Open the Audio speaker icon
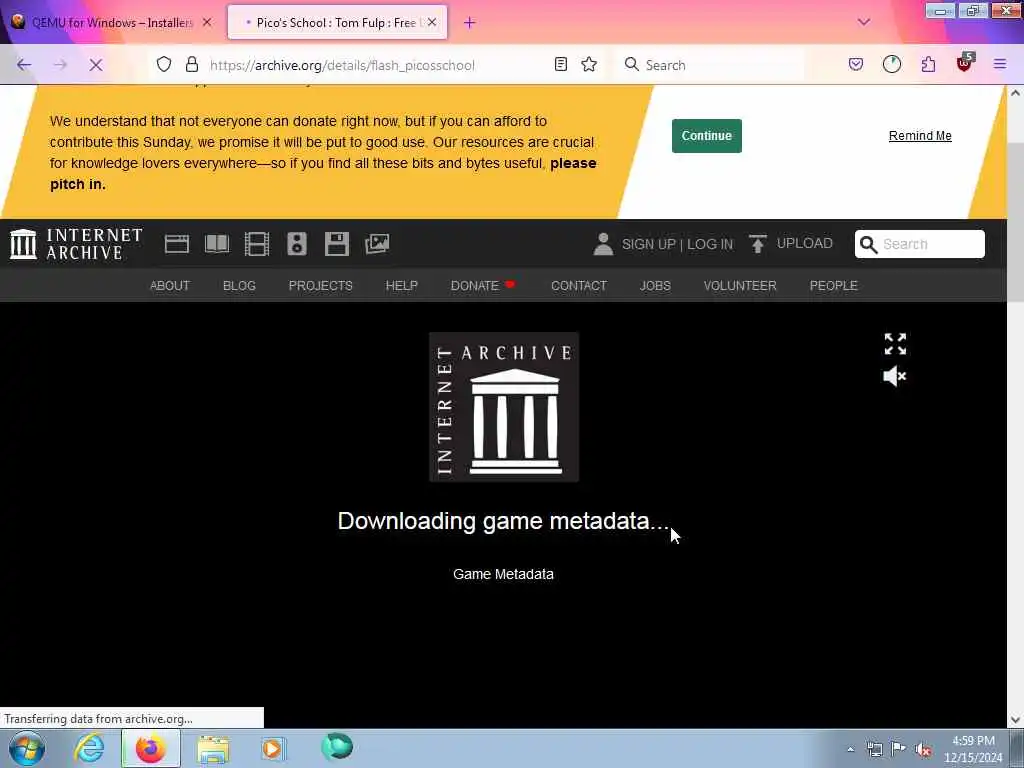 click(296, 244)
